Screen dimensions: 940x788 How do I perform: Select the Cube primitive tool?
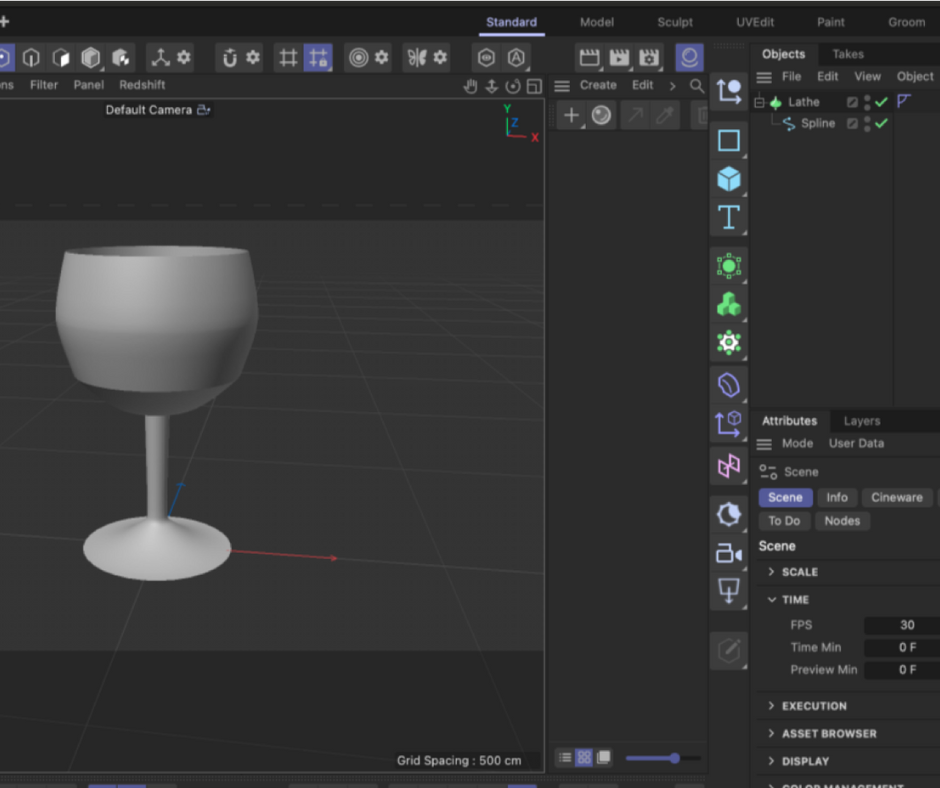[x=729, y=178]
